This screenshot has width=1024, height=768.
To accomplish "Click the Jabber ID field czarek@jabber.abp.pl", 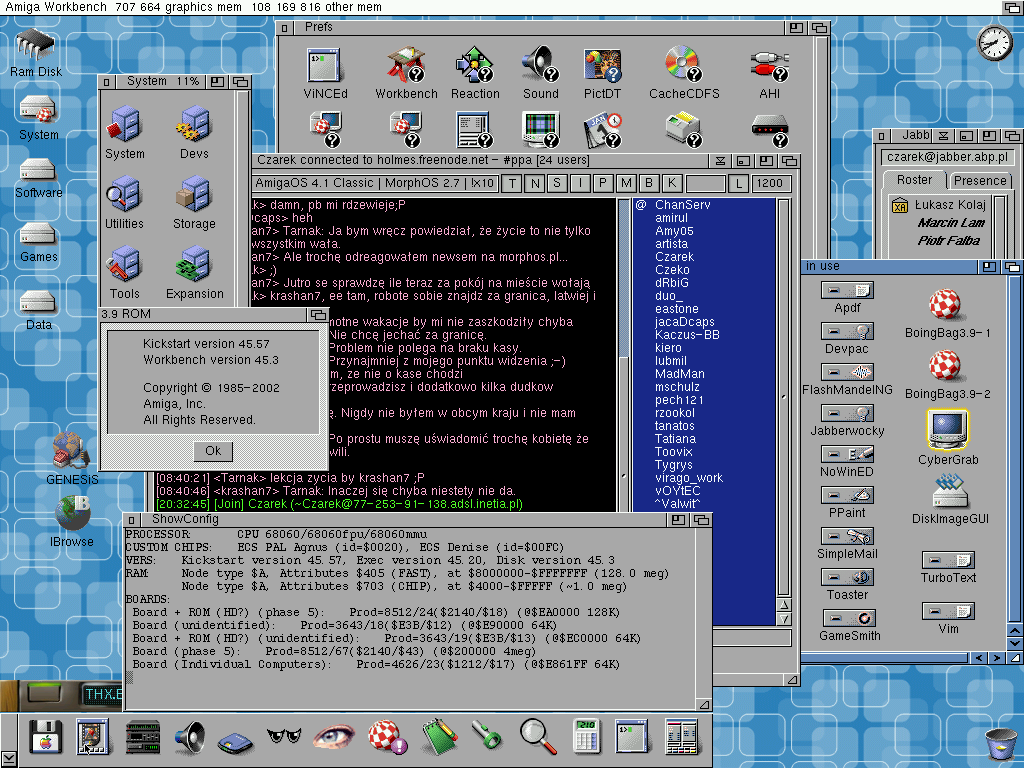I will (948, 157).
